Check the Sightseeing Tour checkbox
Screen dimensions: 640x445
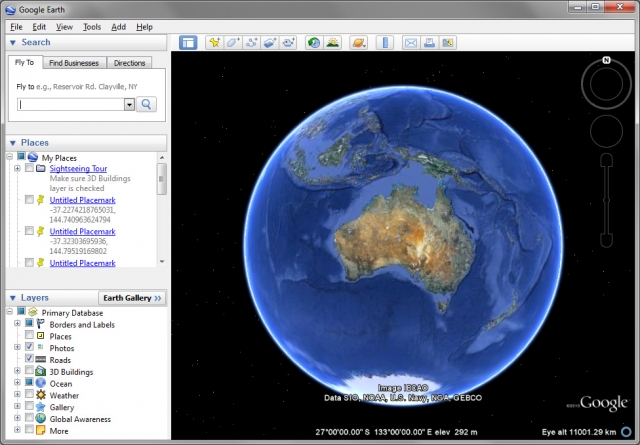click(x=29, y=168)
